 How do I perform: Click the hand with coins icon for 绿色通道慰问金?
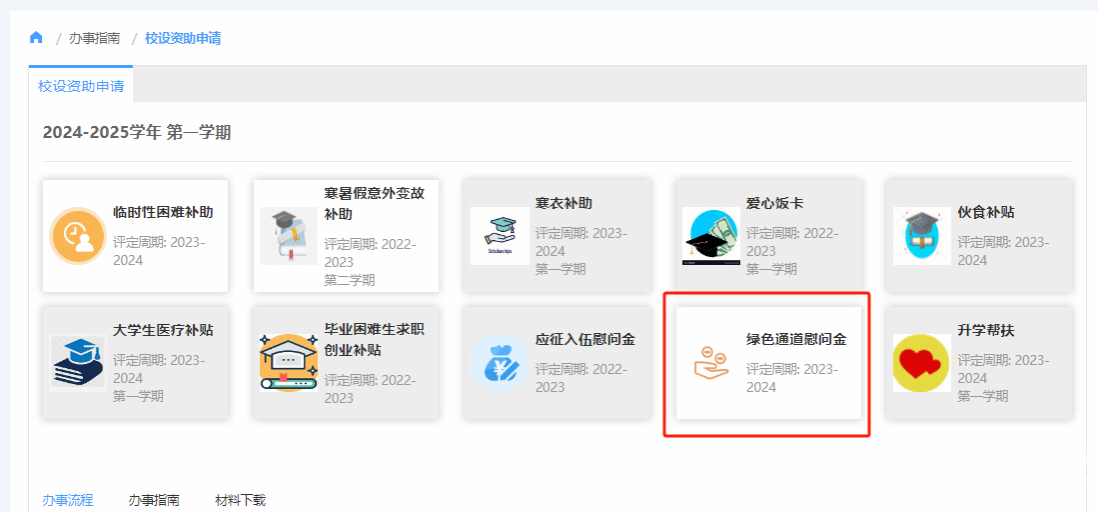[x=711, y=362]
